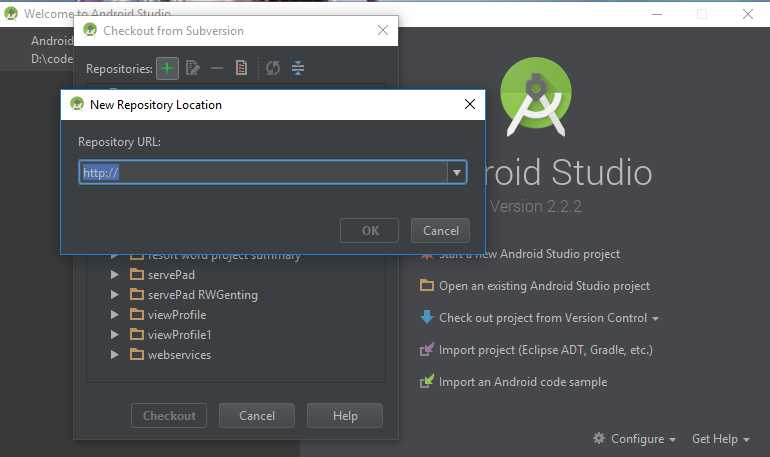Select the viewProfile1 folder icon
The image size is (770, 457).
pos(137,334)
